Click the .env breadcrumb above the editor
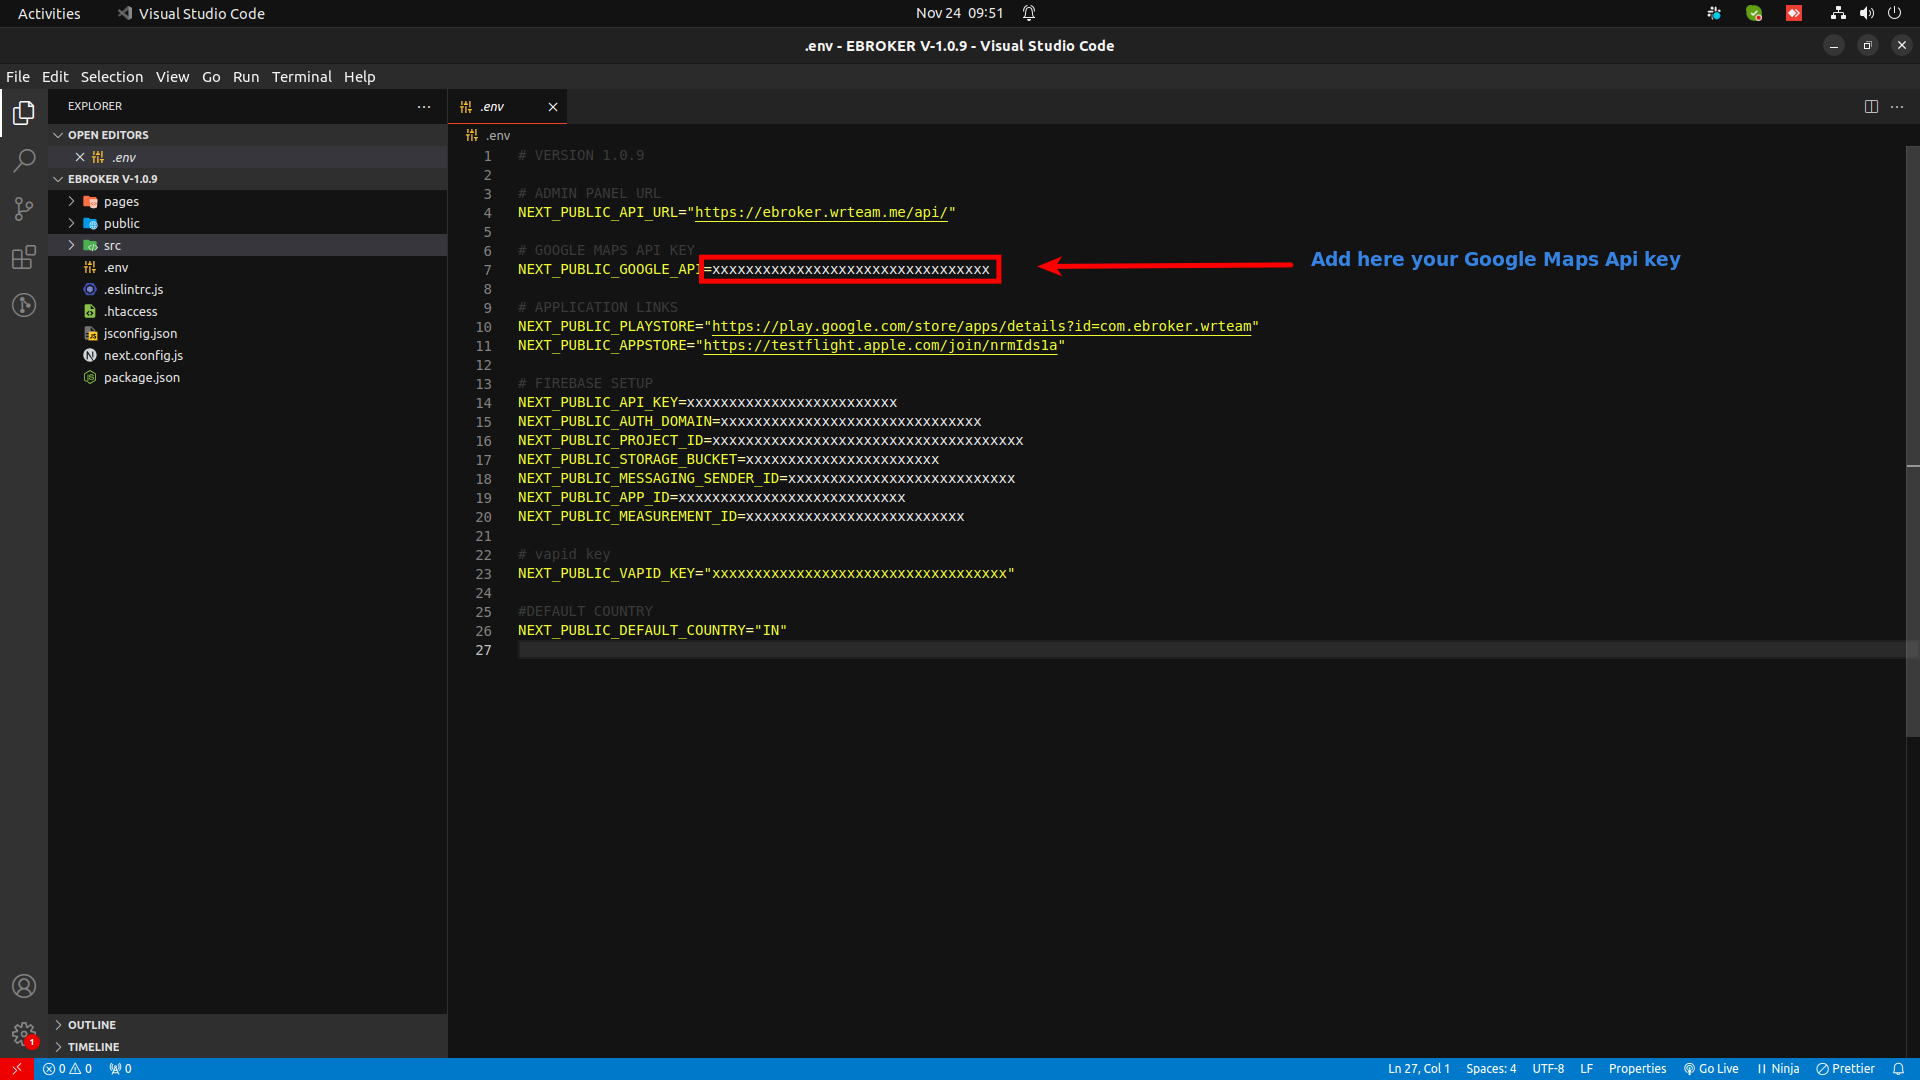 point(489,135)
